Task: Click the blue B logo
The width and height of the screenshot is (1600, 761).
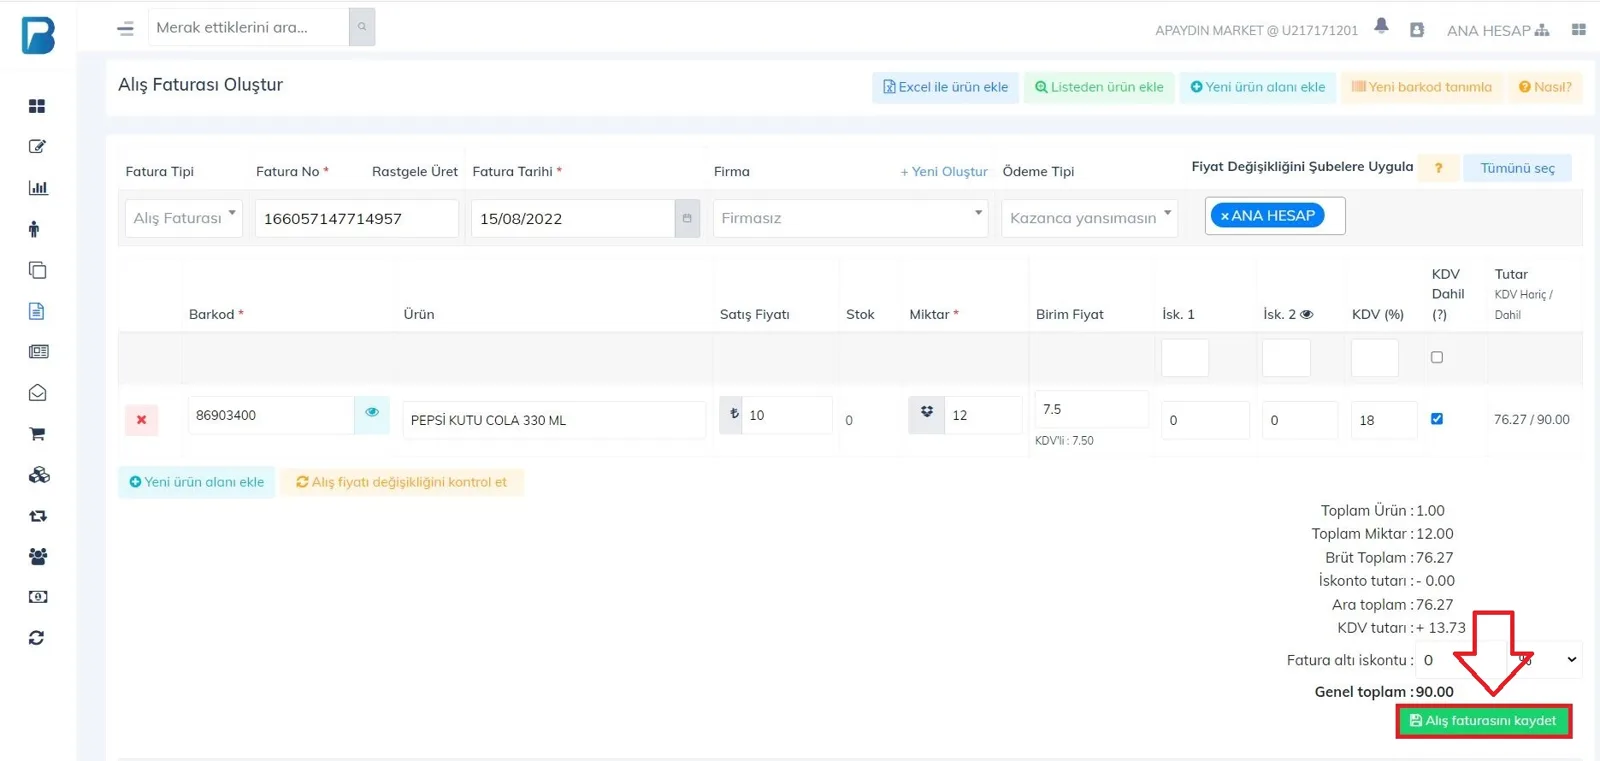Action: (x=38, y=35)
